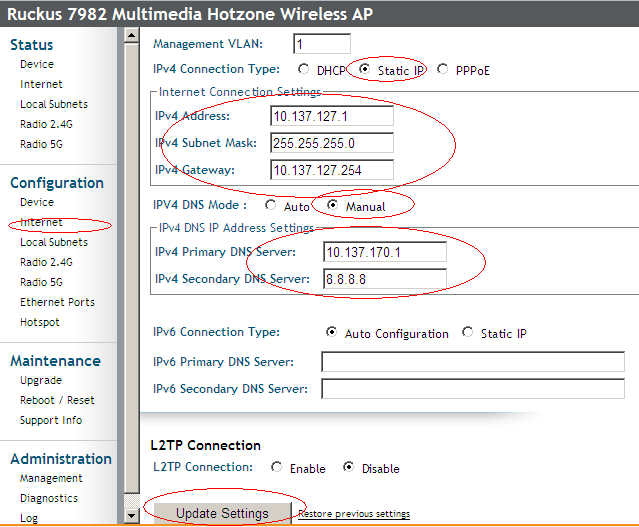Choose IPv6 Auto Configuration
Screen dimensions: 639x527
[331, 332]
